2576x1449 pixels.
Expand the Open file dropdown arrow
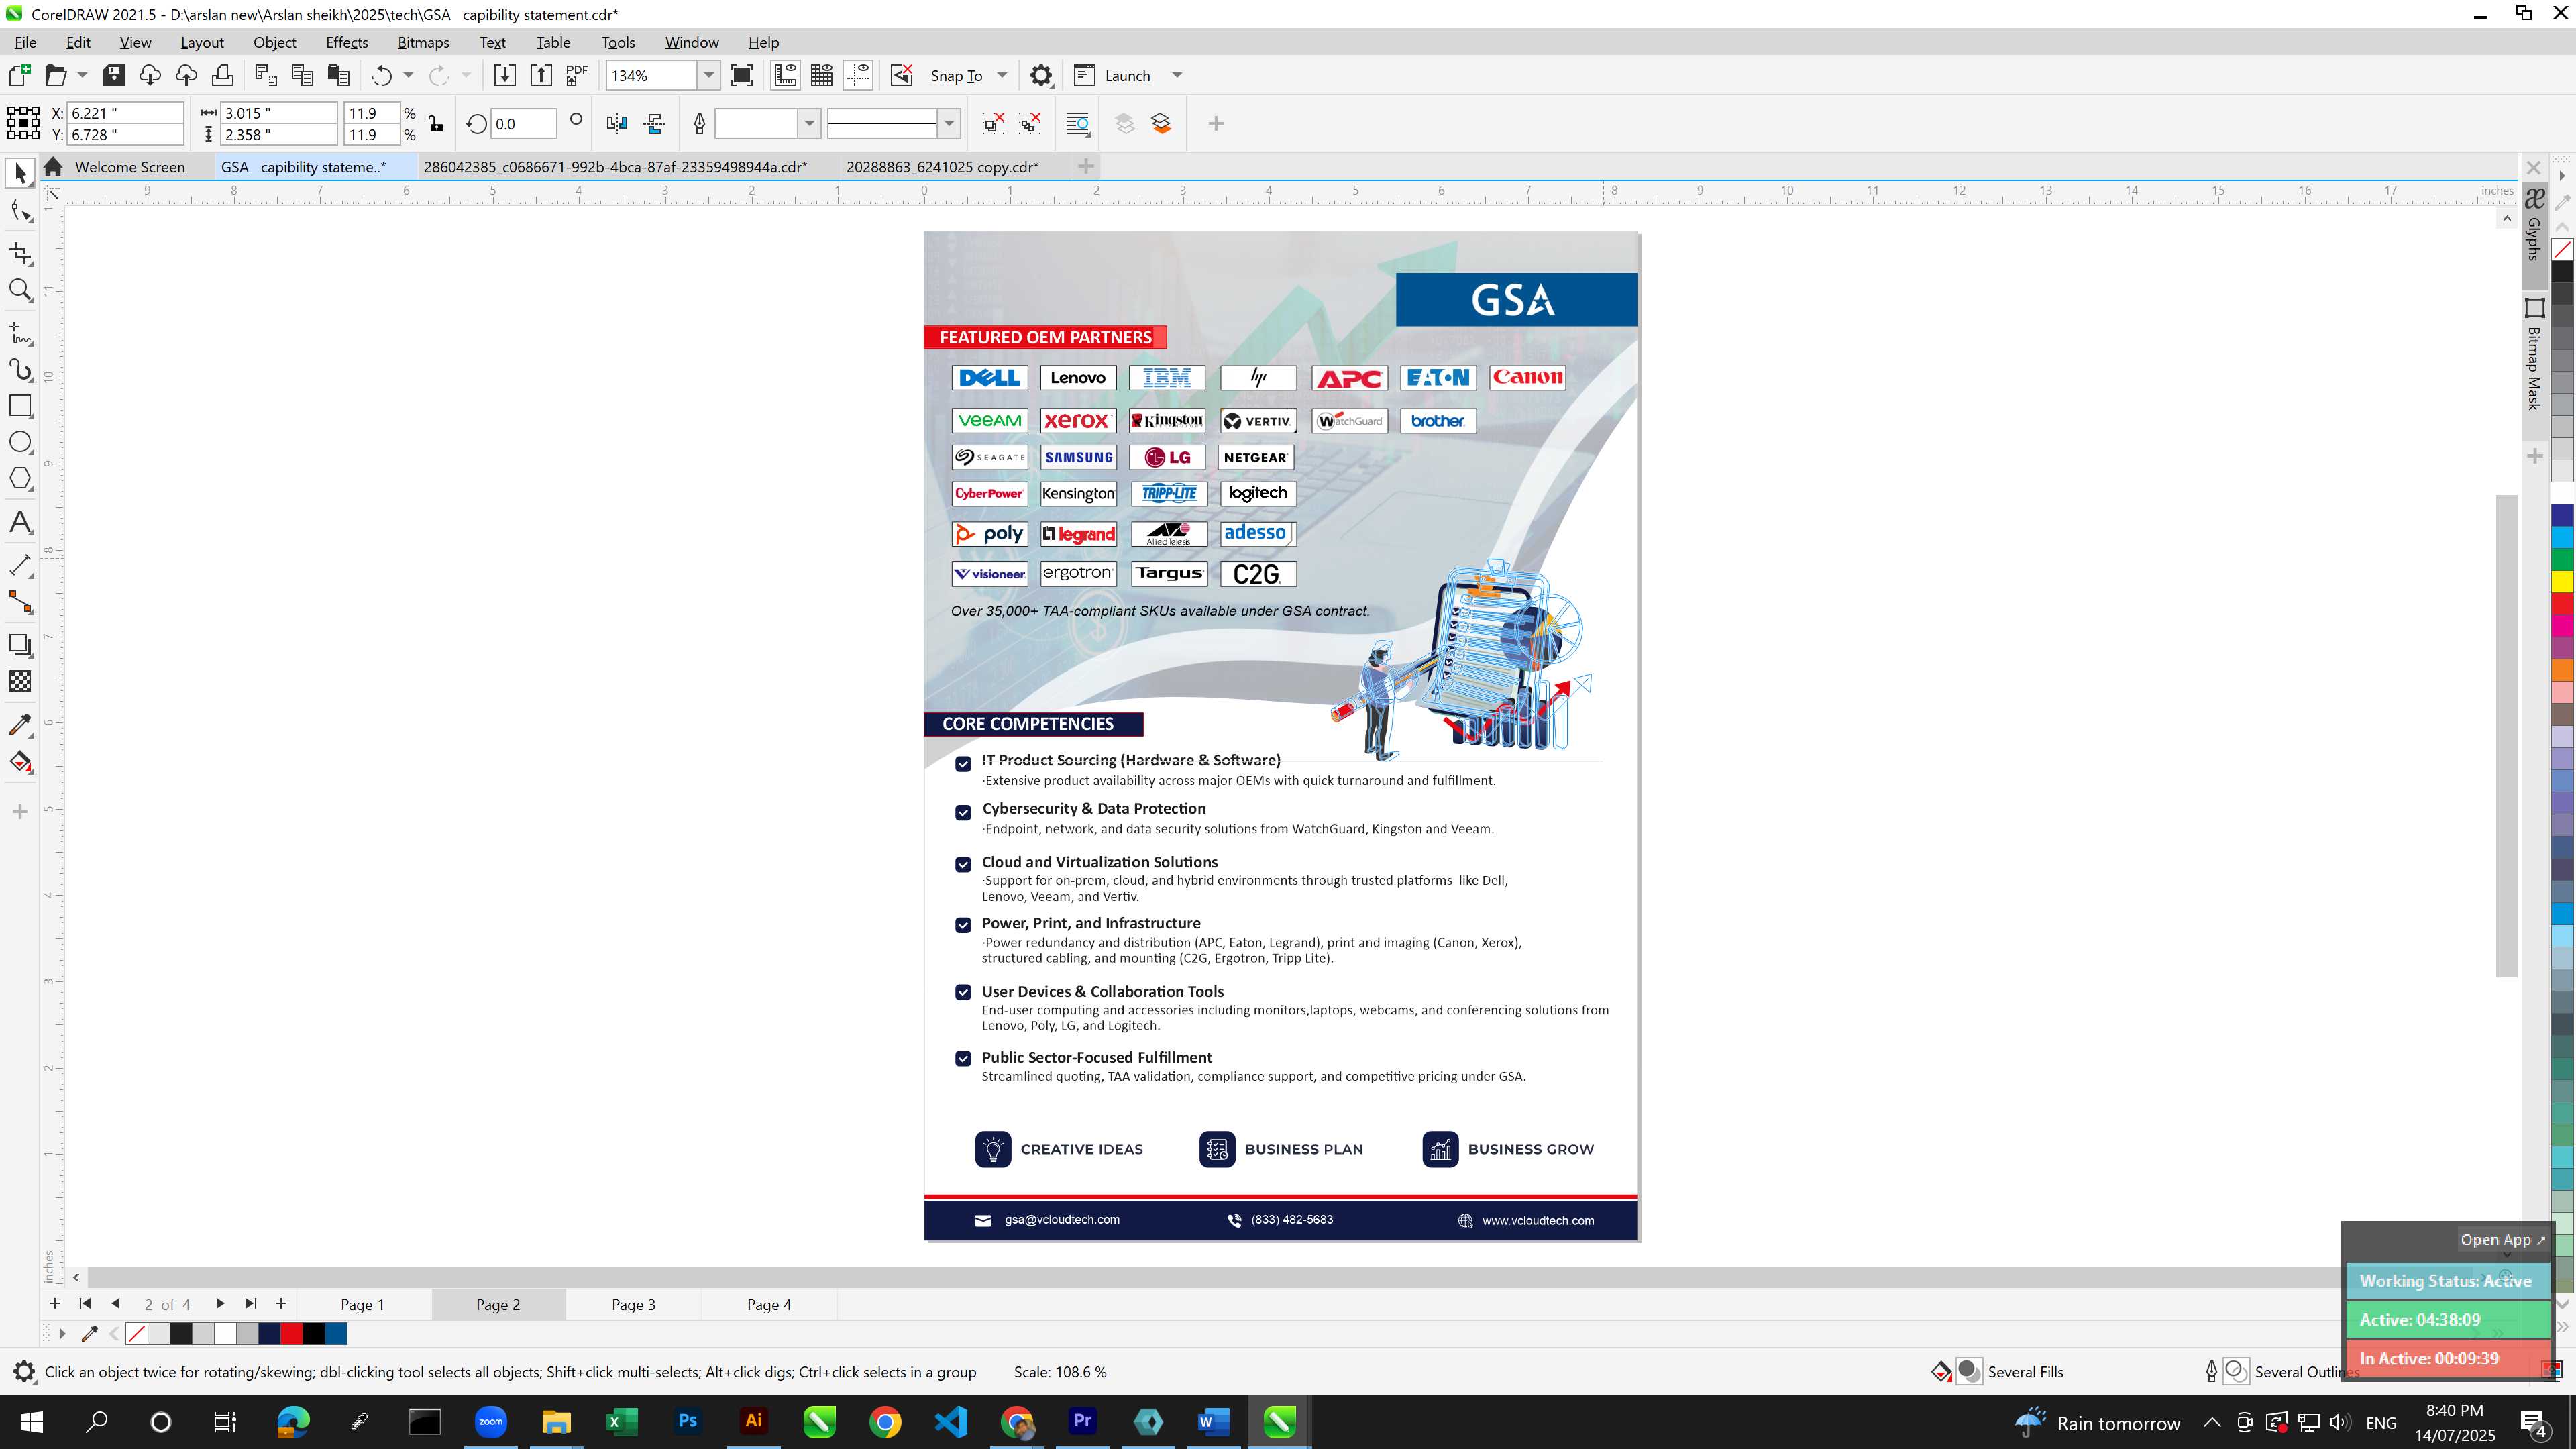tap(82, 75)
